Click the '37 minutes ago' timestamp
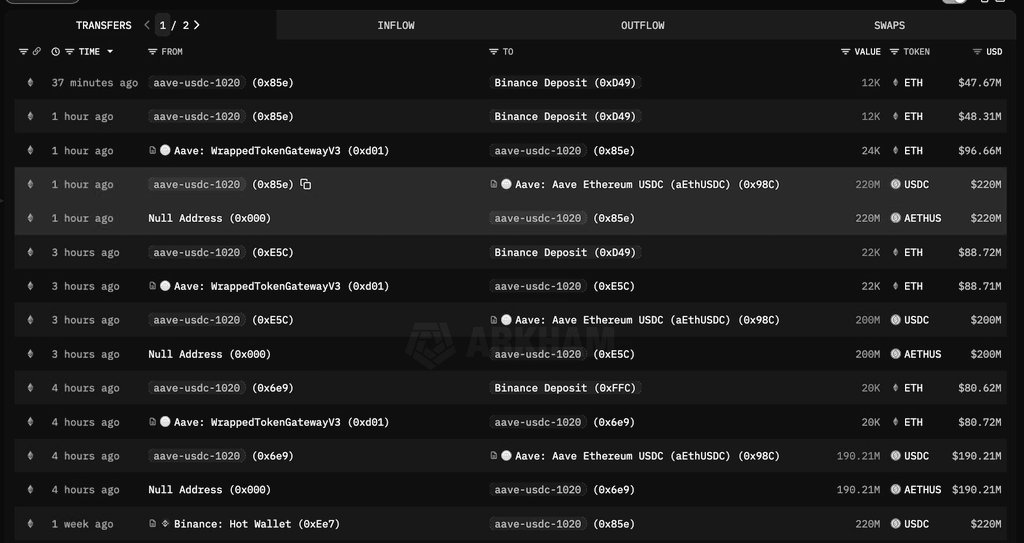This screenshot has width=1024, height=543. coord(95,82)
